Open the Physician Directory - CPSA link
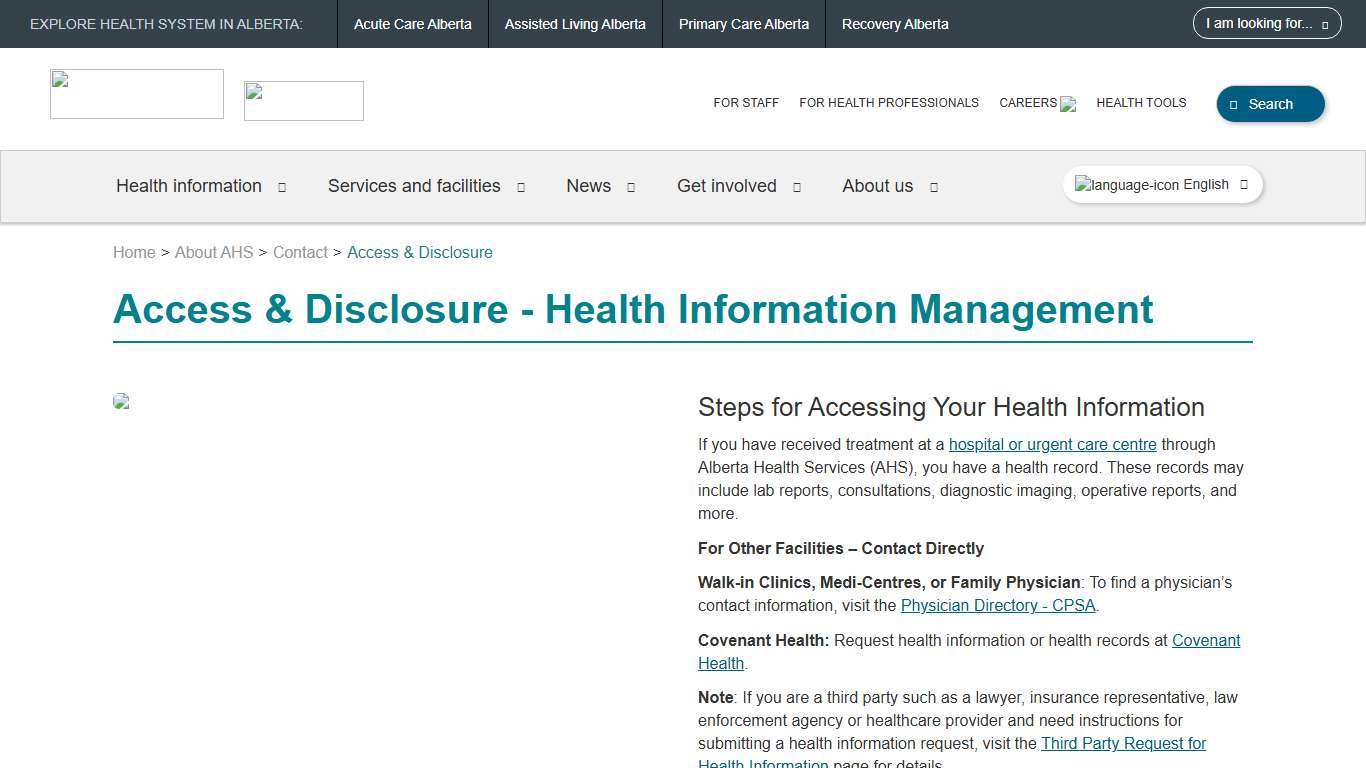 [x=997, y=605]
